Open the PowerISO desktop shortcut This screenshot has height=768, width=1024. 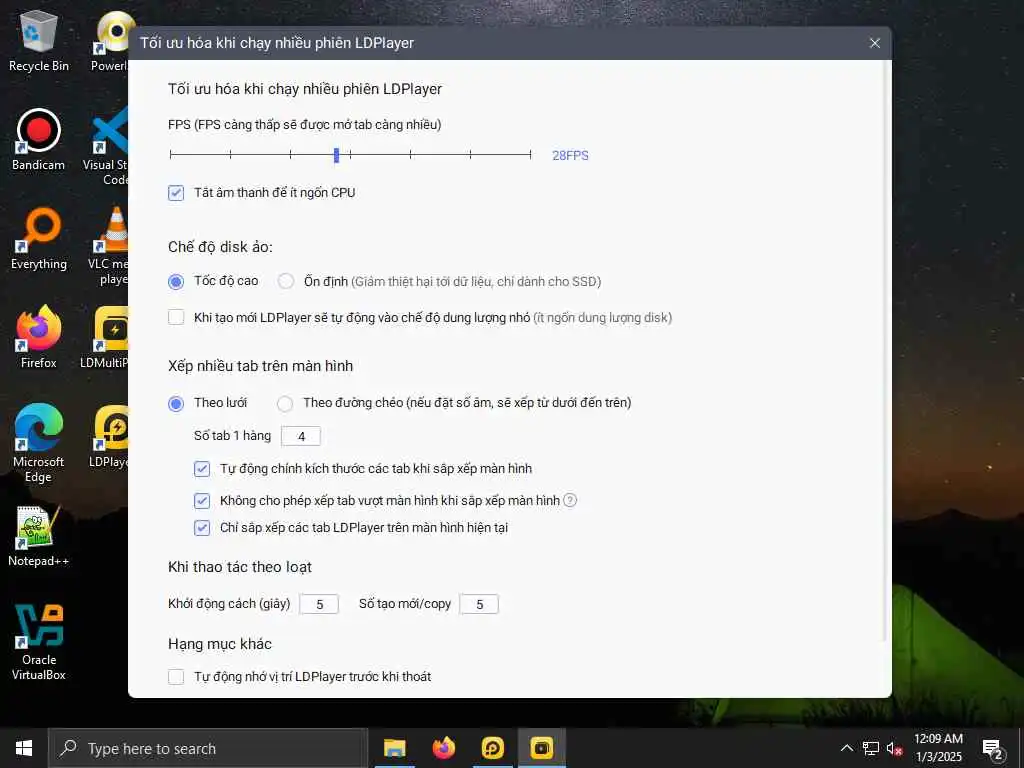[x=111, y=40]
